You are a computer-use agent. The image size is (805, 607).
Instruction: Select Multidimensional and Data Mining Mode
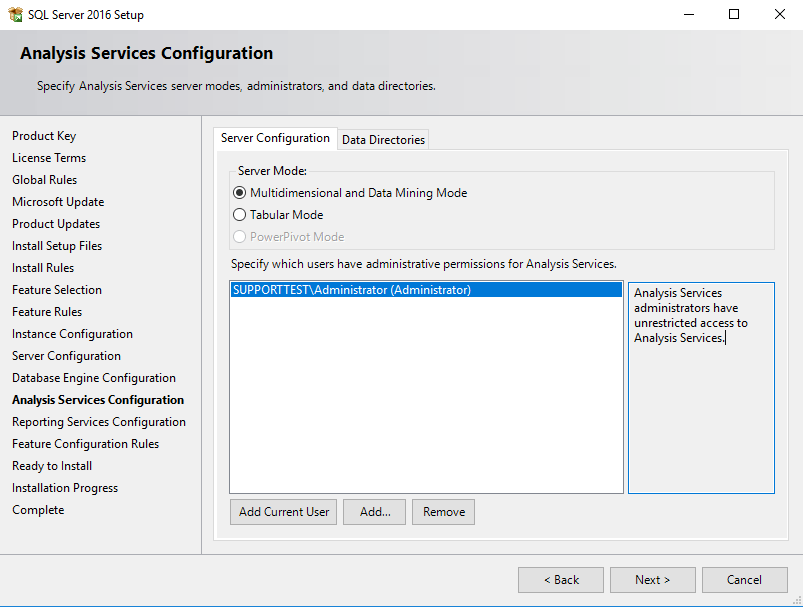coord(239,192)
